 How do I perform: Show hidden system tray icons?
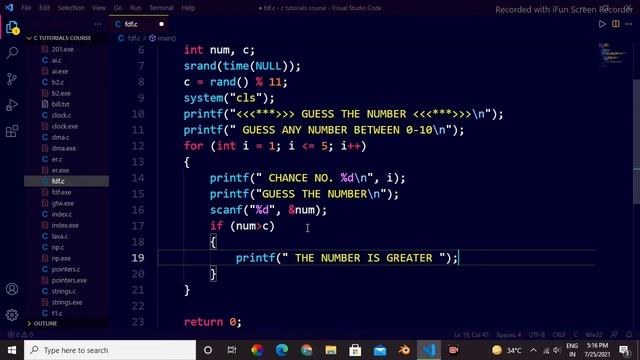point(533,350)
